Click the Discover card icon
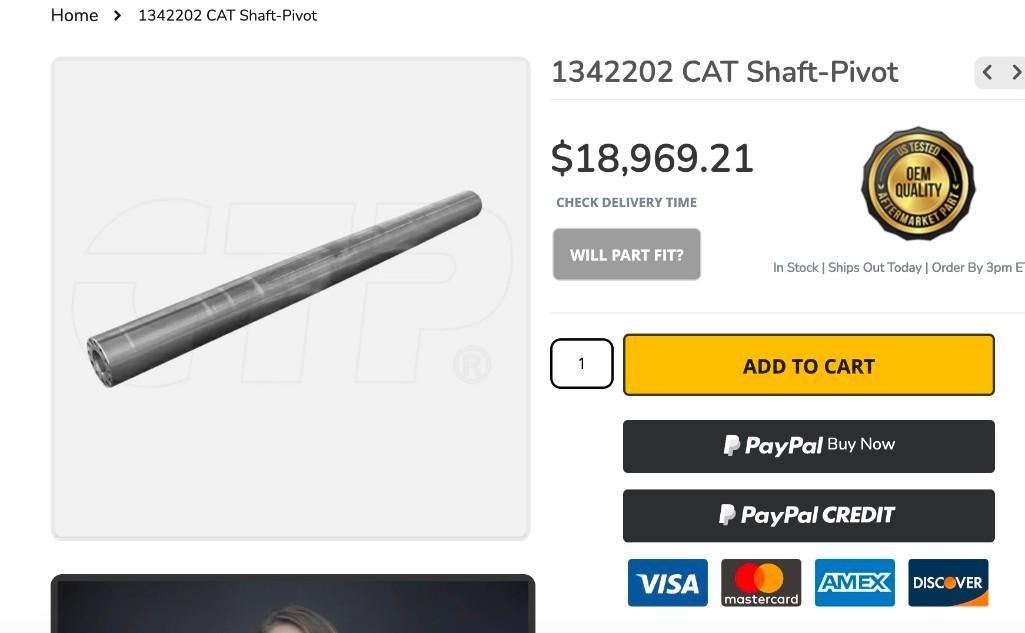The image size is (1025, 633). coord(948,583)
